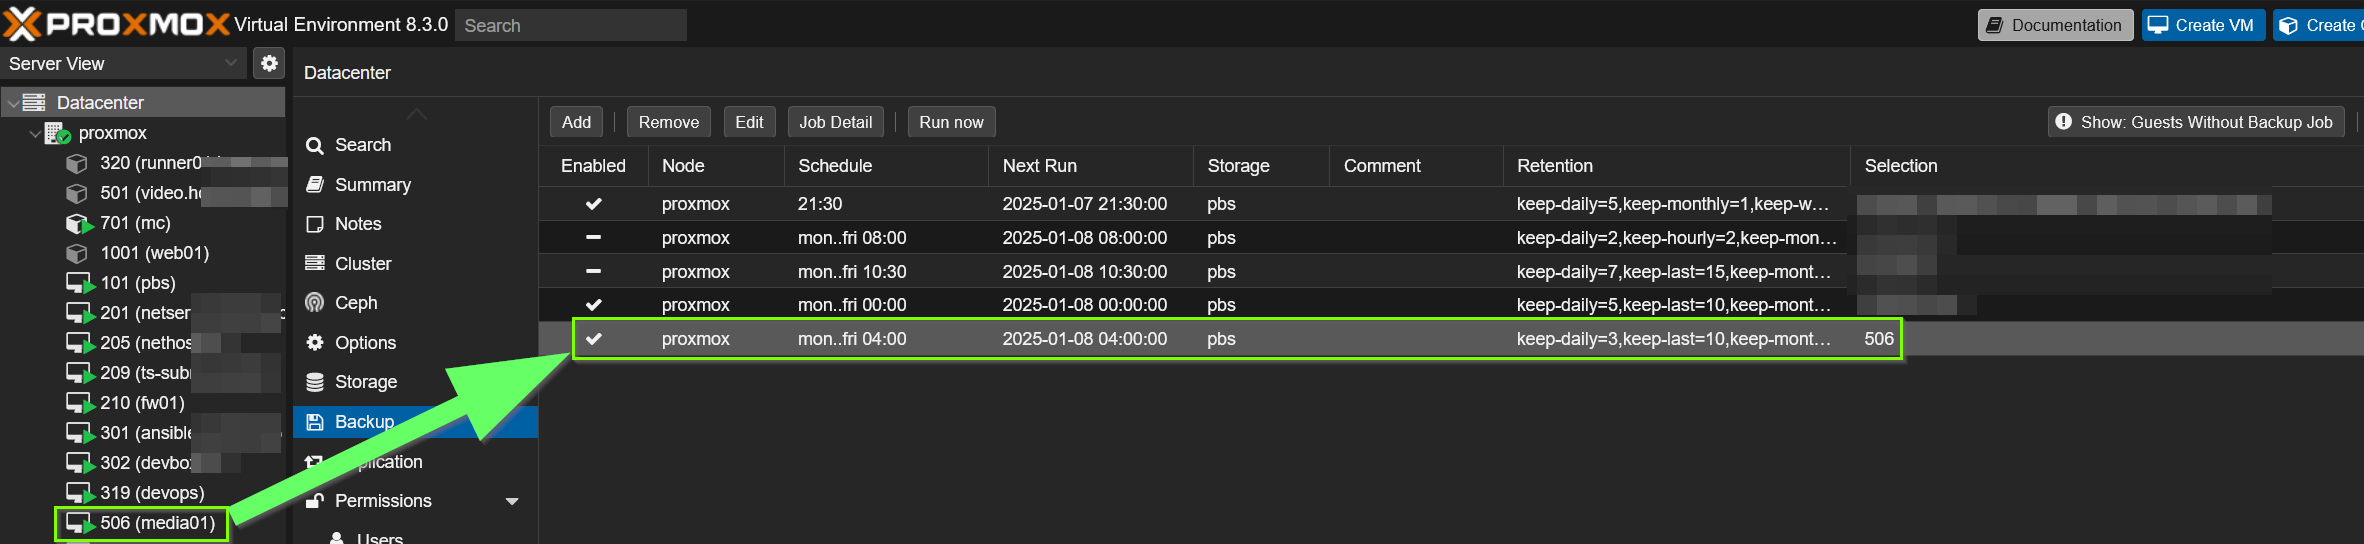Toggle enabled state of mon..fri 10:30 job

click(x=593, y=272)
